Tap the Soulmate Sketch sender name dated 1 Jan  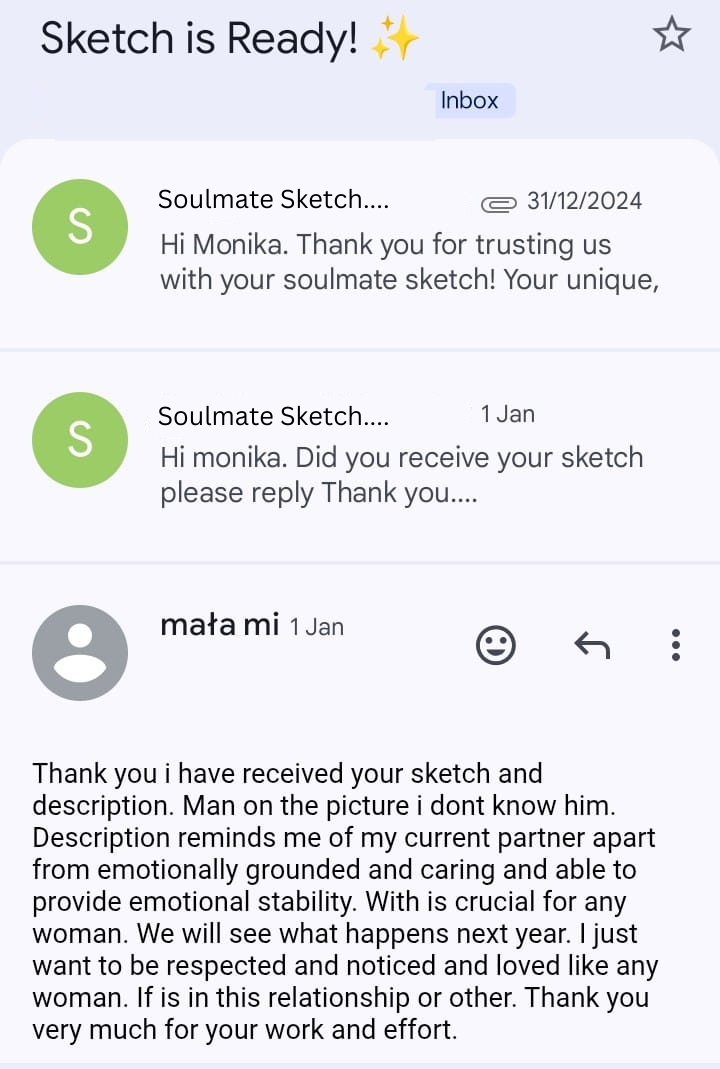(x=273, y=415)
